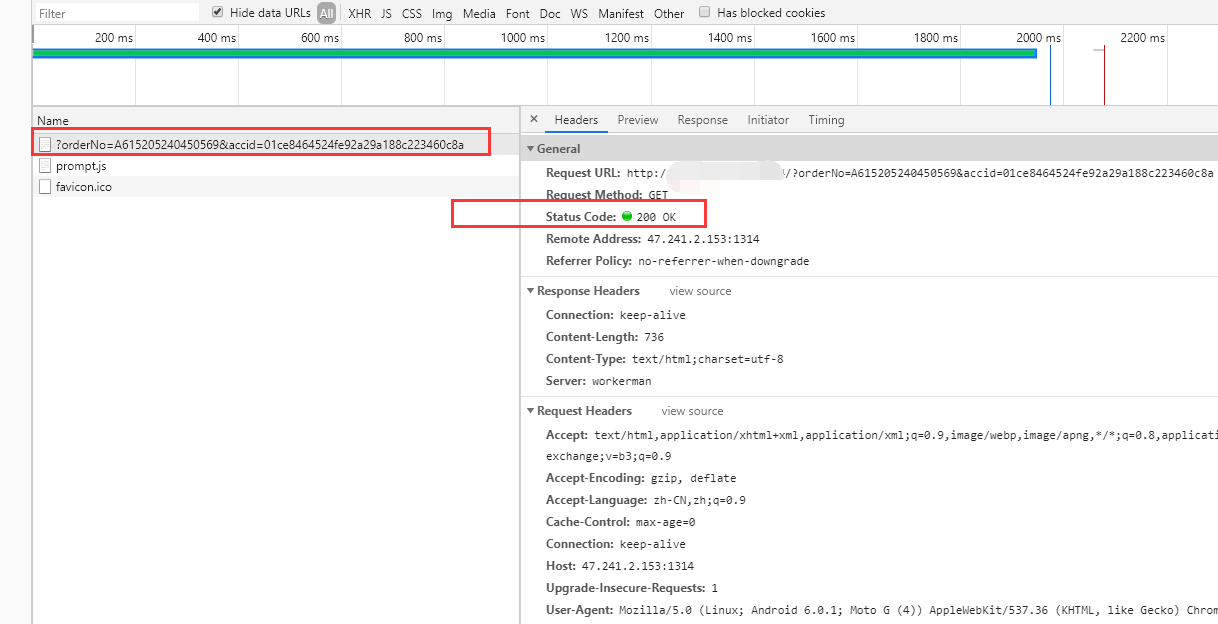Select the All filter
1218x624 pixels.
tap(326, 13)
